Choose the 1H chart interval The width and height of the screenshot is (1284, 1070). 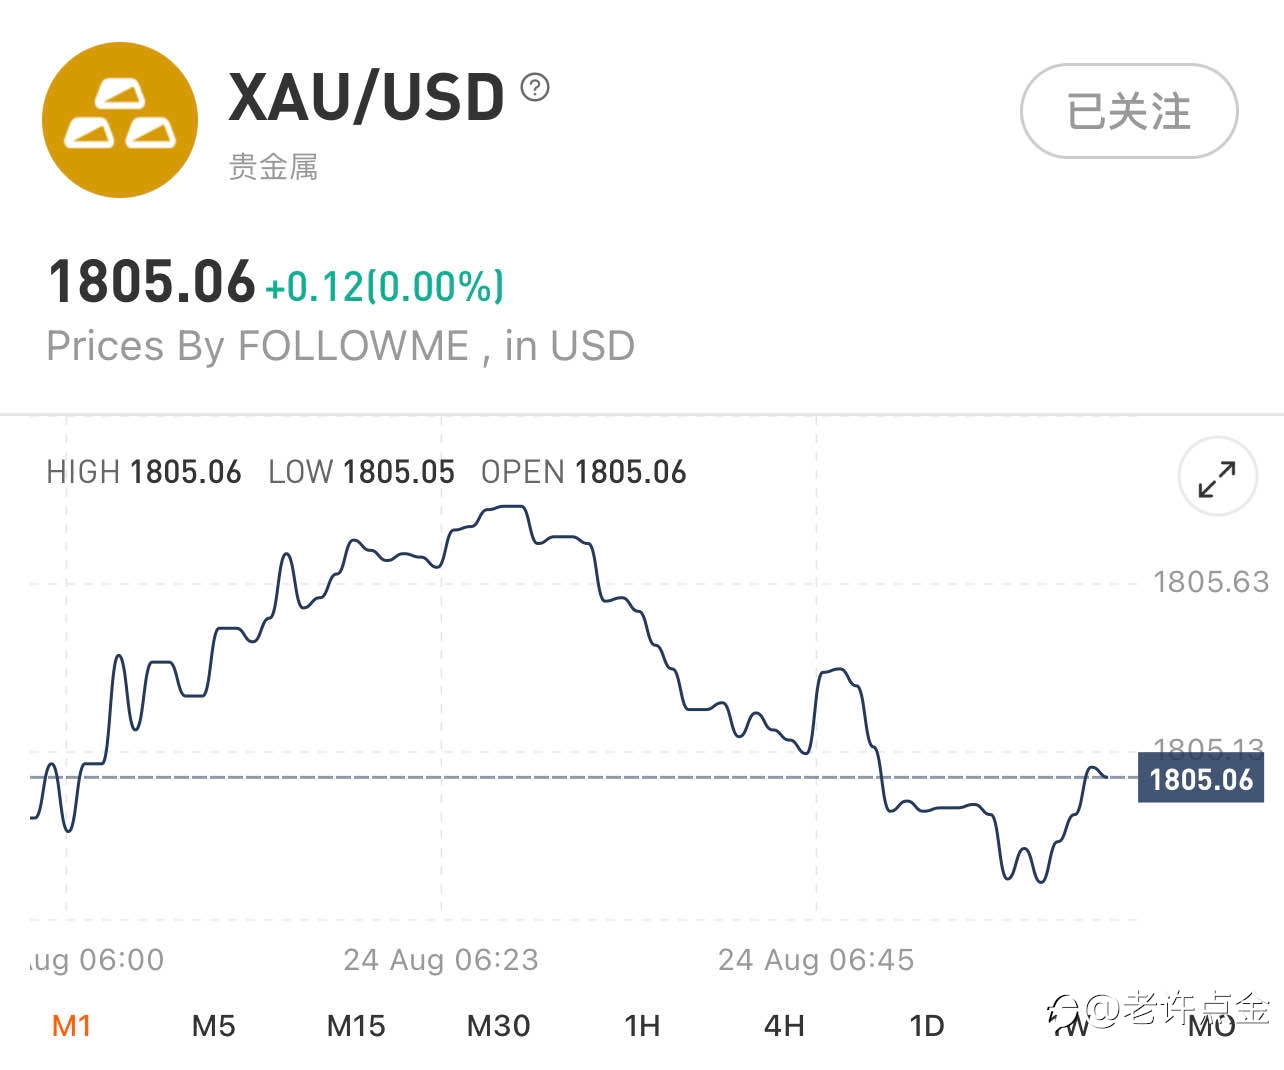[x=642, y=1025]
